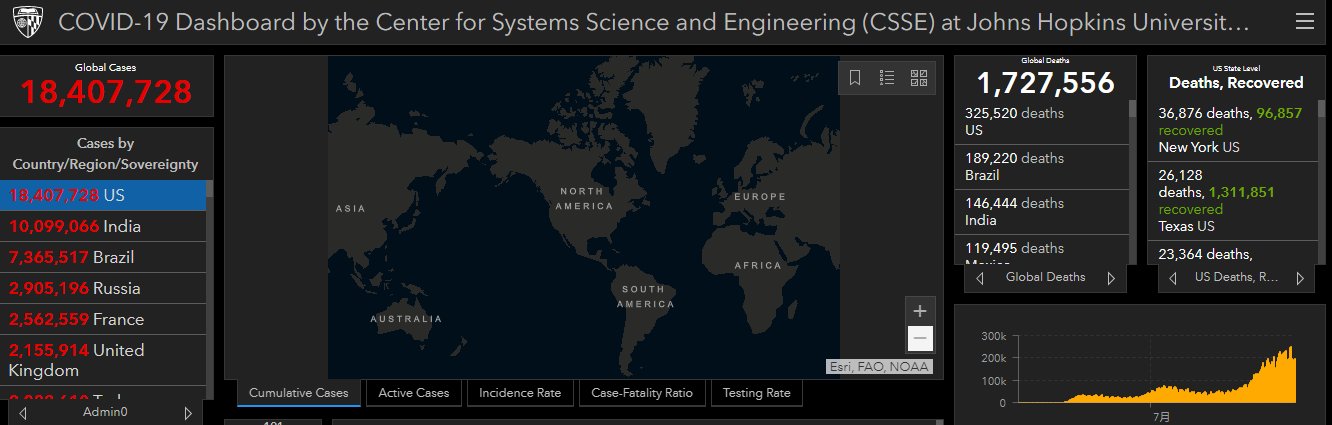Click the Johns Hopkins shield logo

click(26, 22)
